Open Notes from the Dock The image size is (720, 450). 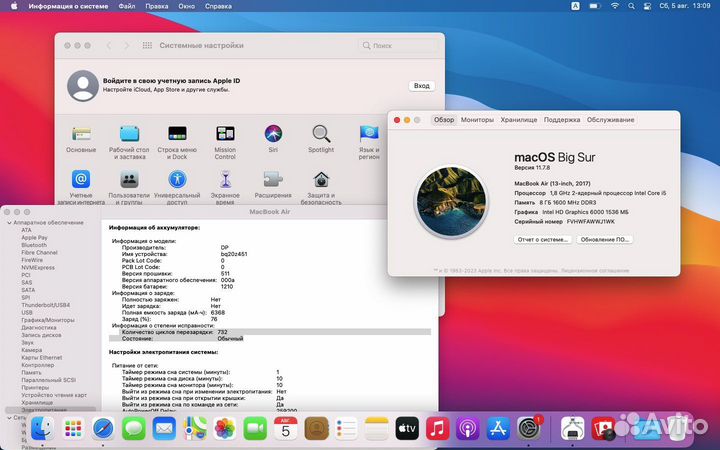(x=377, y=429)
